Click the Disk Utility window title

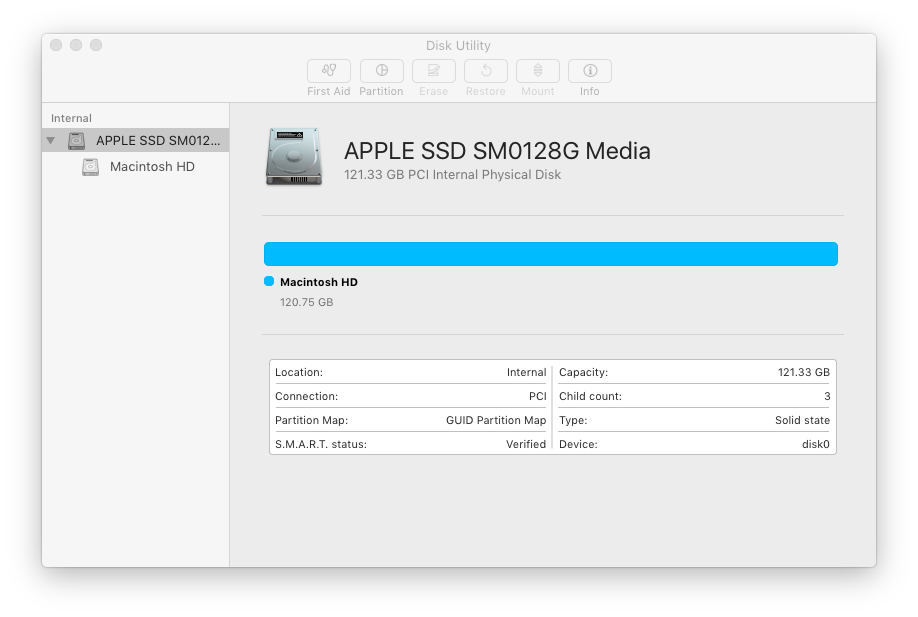tap(458, 46)
